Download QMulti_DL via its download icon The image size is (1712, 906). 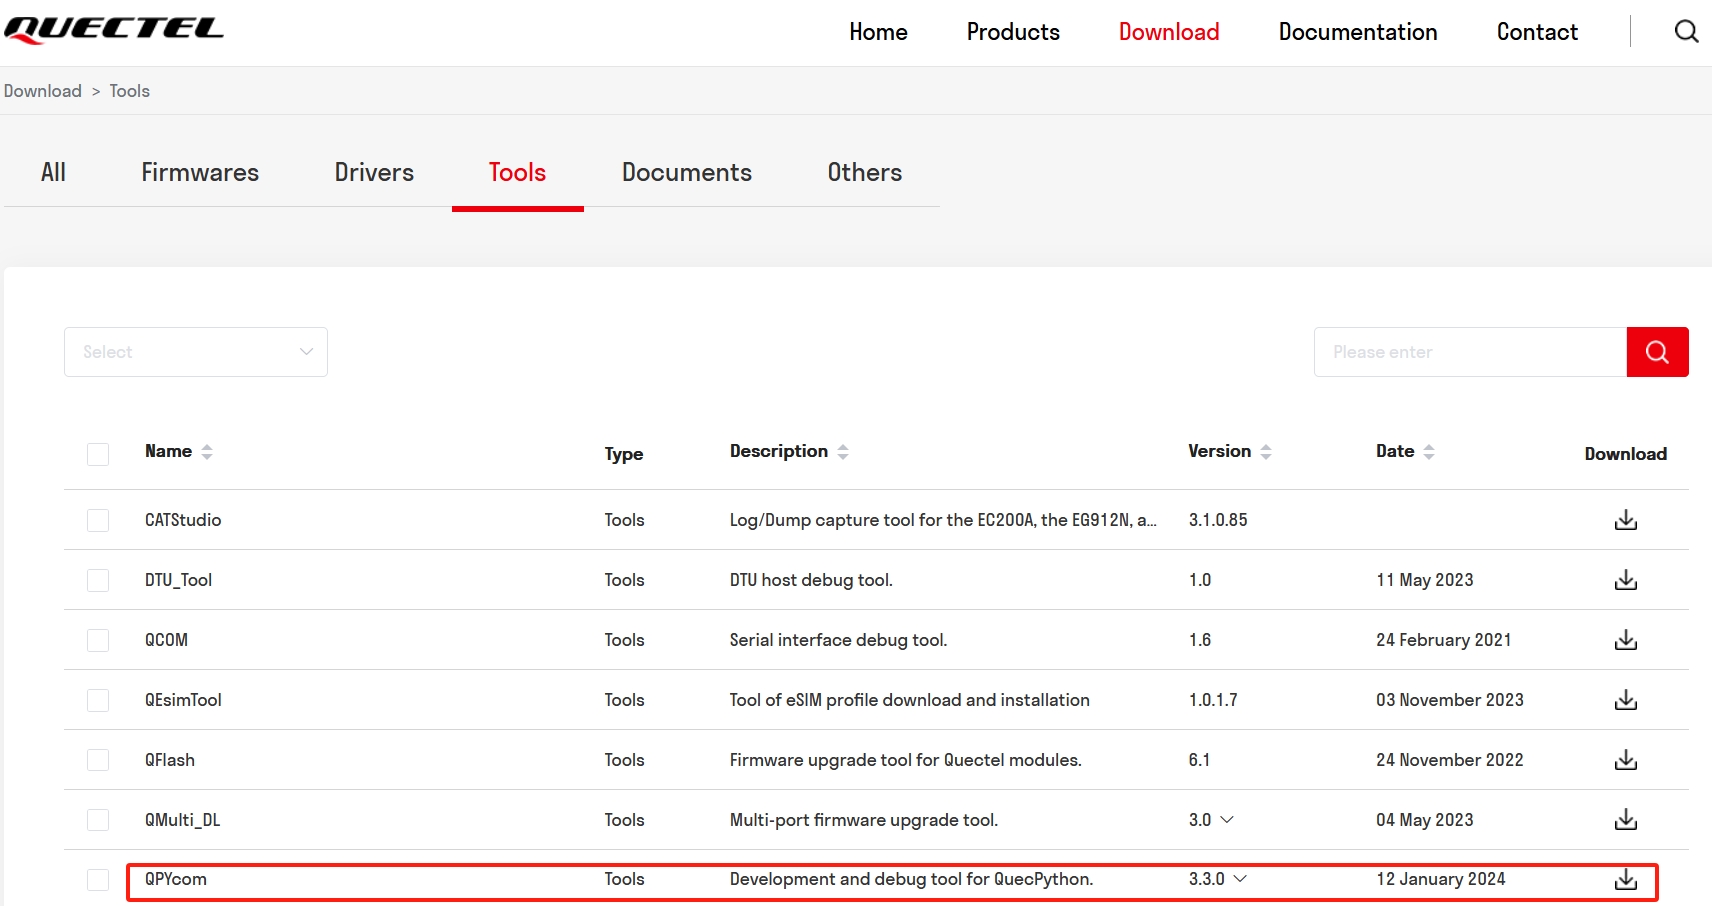[1626, 820]
